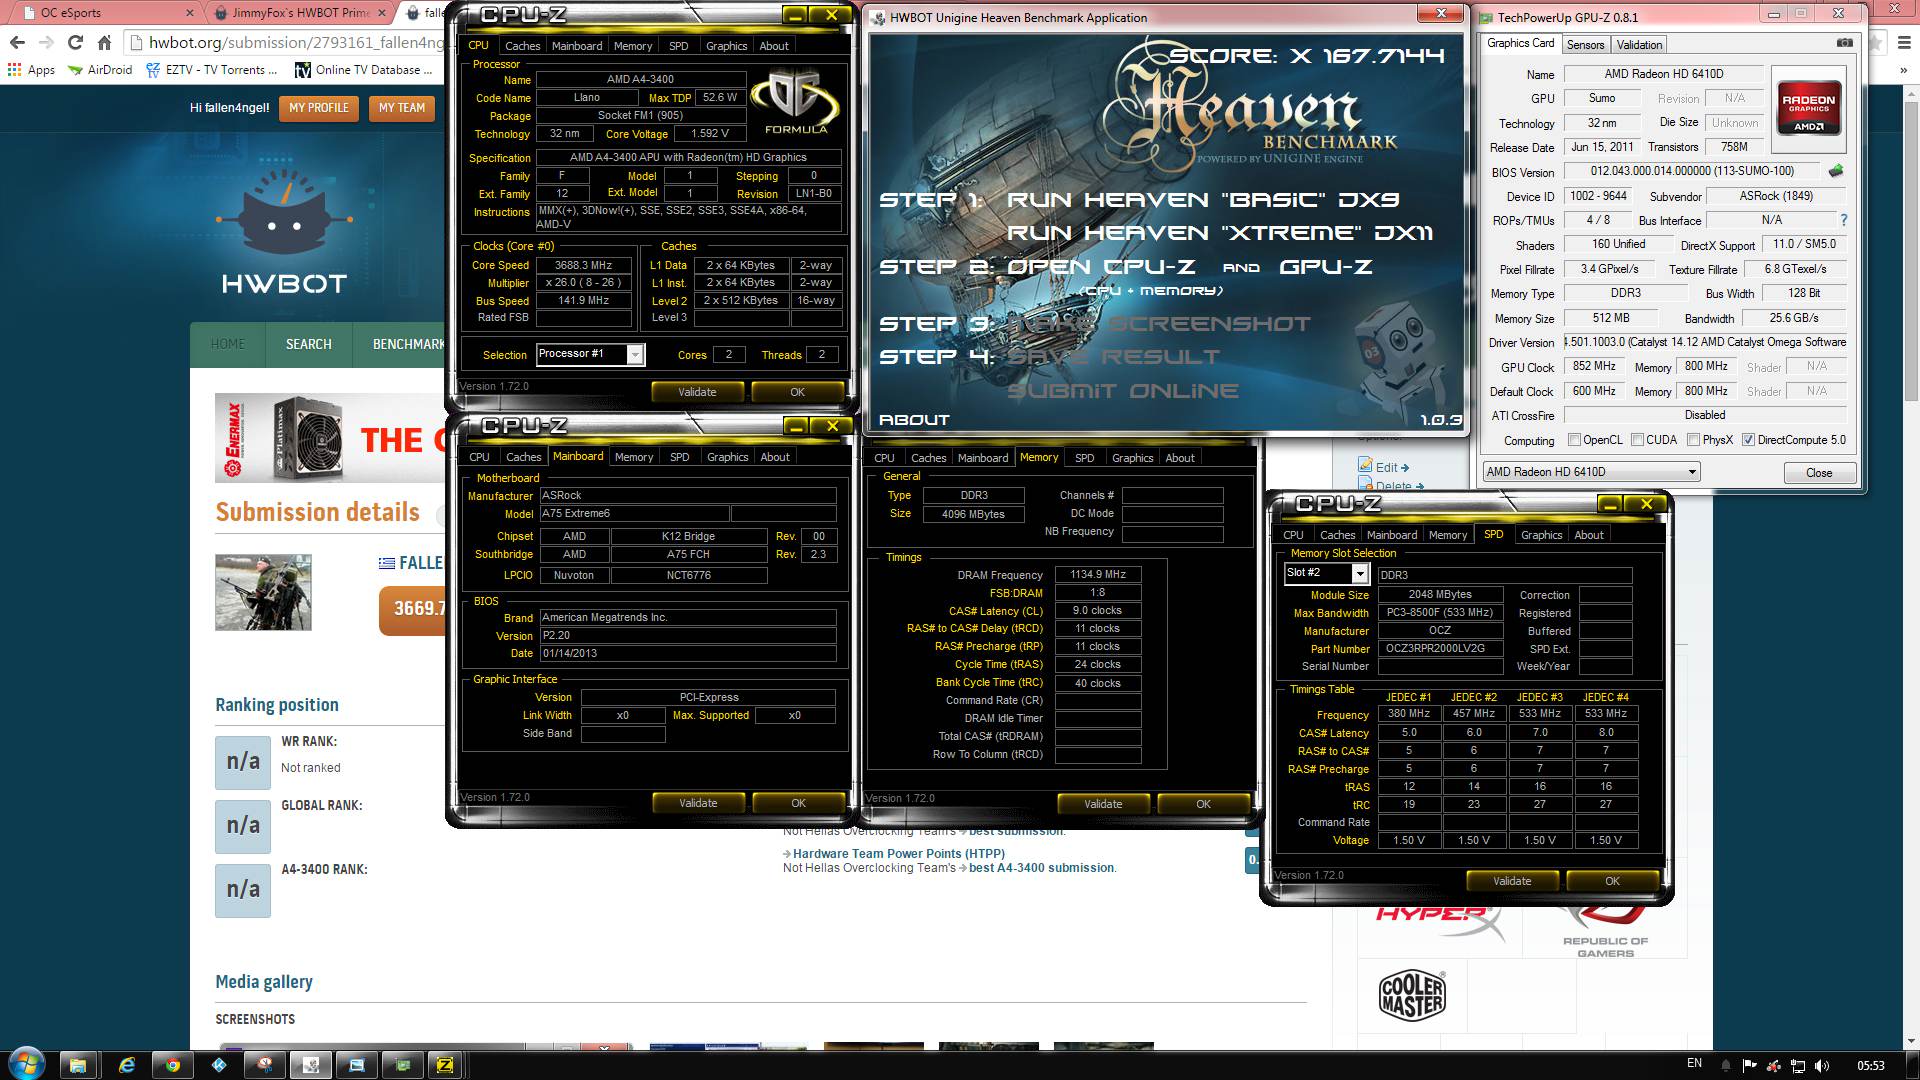Open Kodi from the taskbar
Screen dimensions: 1920x1080
(218, 1065)
